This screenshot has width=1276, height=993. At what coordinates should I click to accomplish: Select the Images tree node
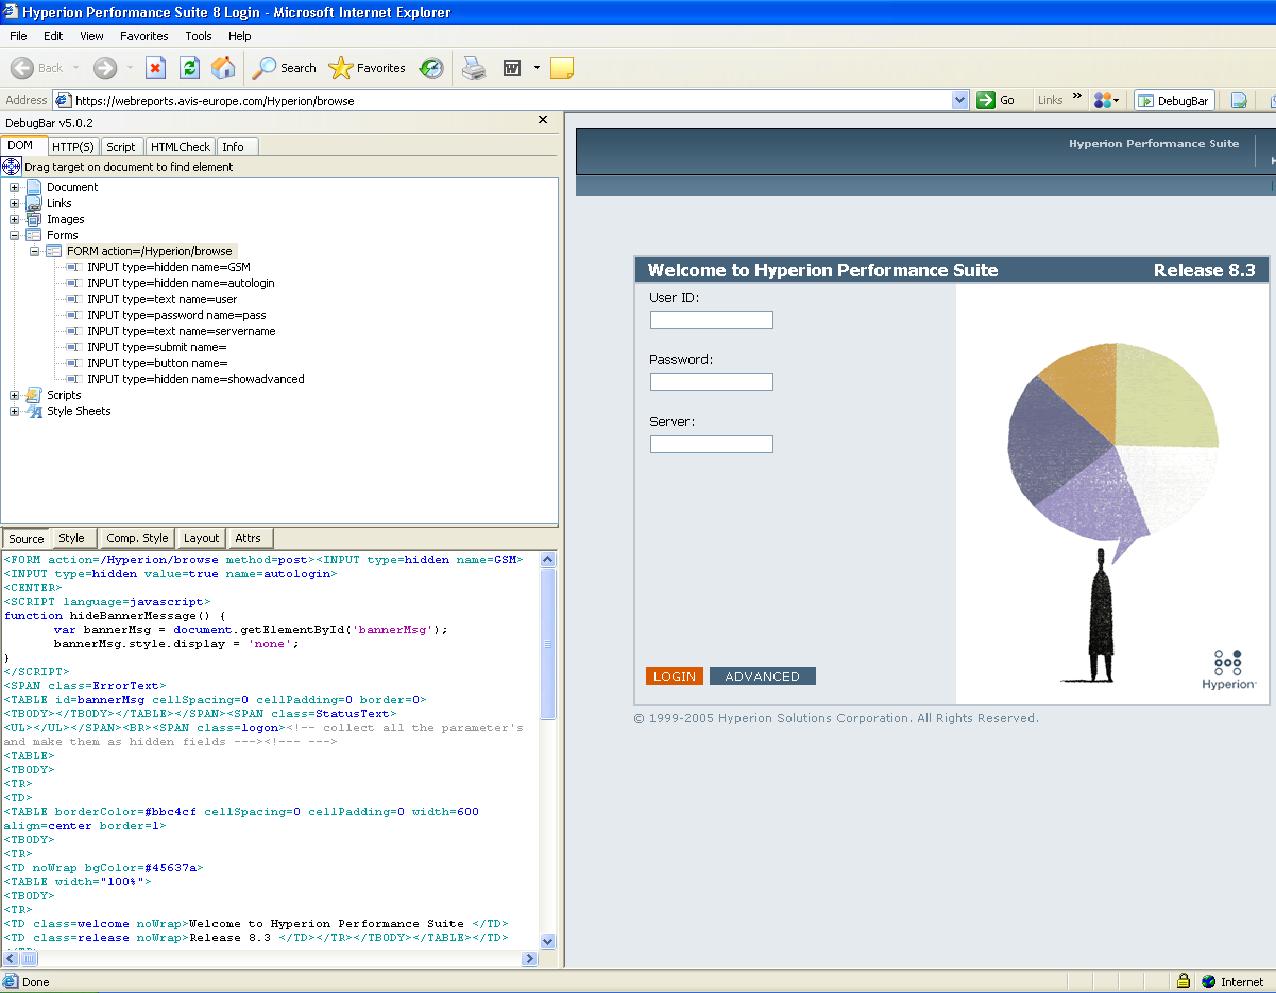coord(65,219)
